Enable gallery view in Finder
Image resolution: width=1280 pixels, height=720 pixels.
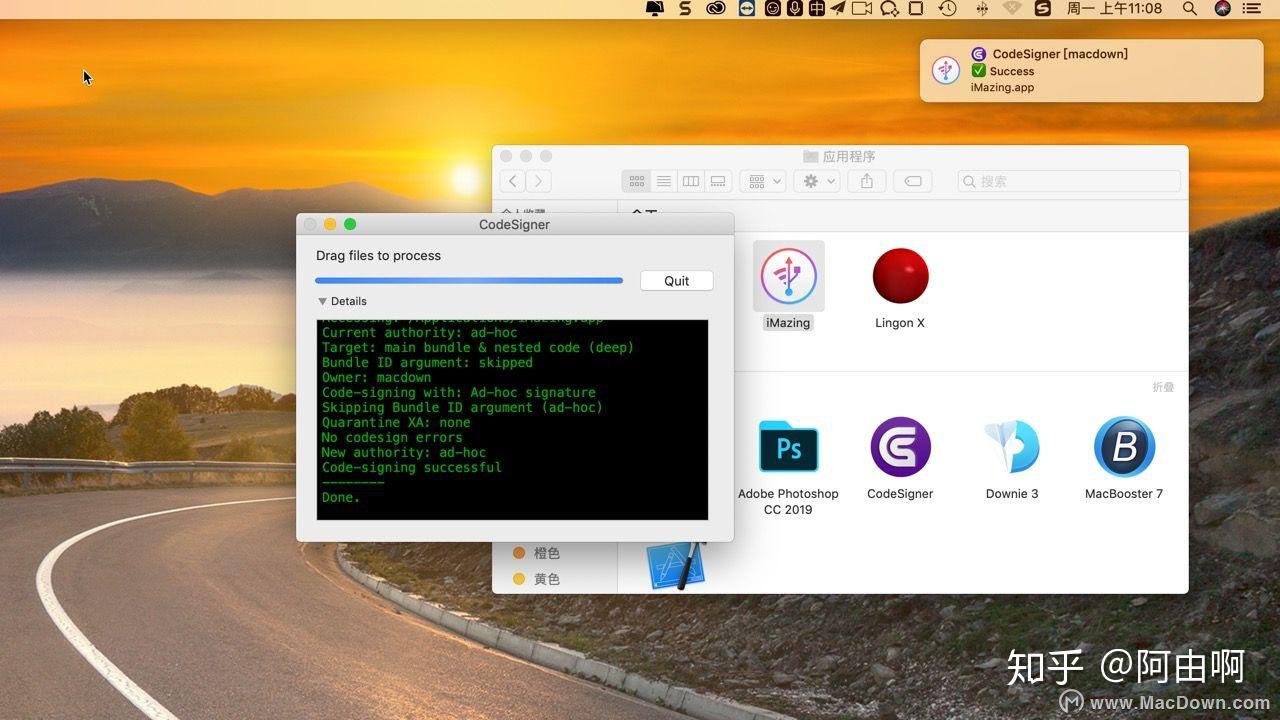(717, 181)
